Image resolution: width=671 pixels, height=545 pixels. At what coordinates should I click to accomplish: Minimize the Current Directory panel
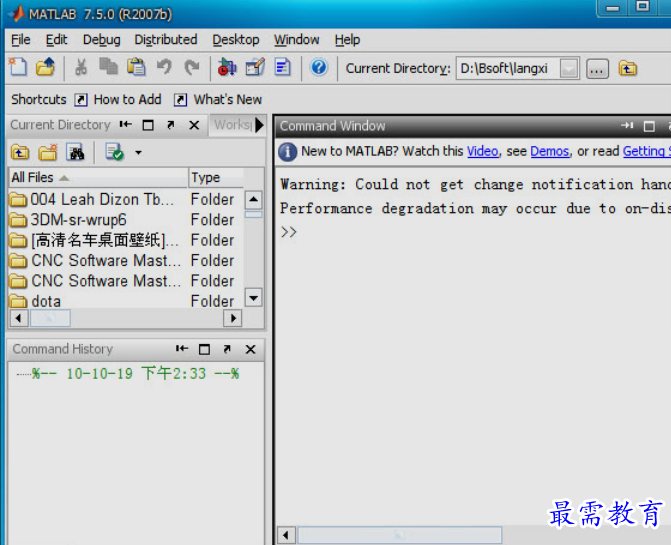click(125, 124)
